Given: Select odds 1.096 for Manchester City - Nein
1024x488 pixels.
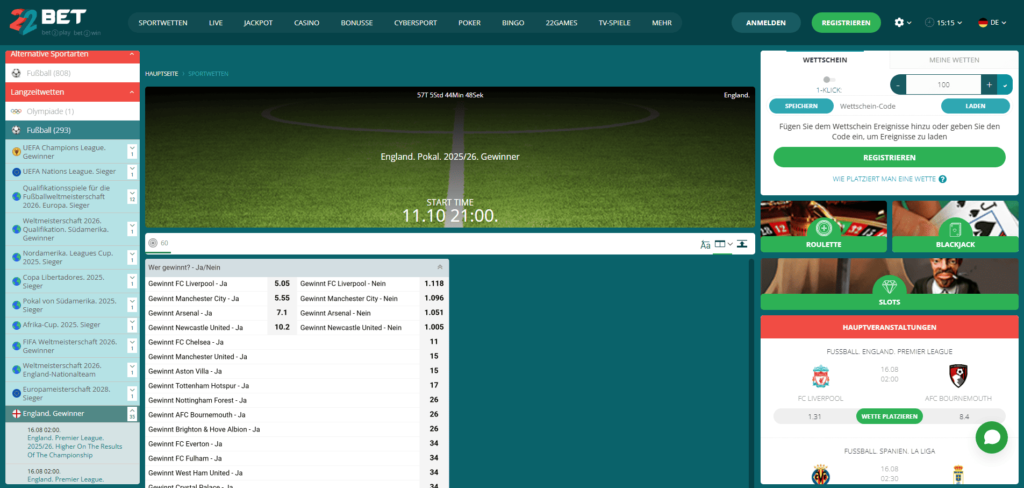Looking at the screenshot, I should coord(434,299).
